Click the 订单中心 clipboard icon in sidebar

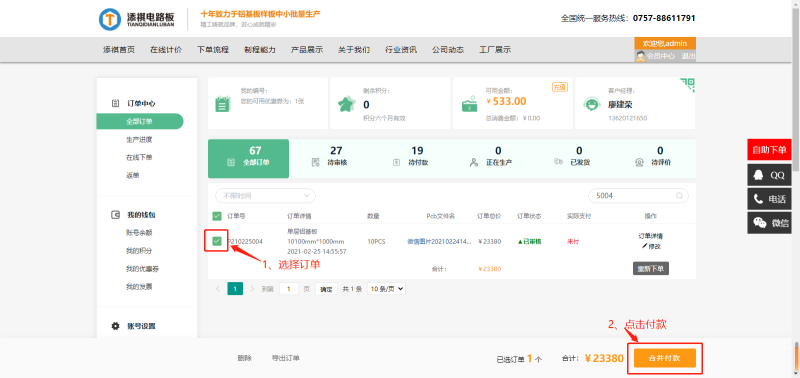point(115,103)
